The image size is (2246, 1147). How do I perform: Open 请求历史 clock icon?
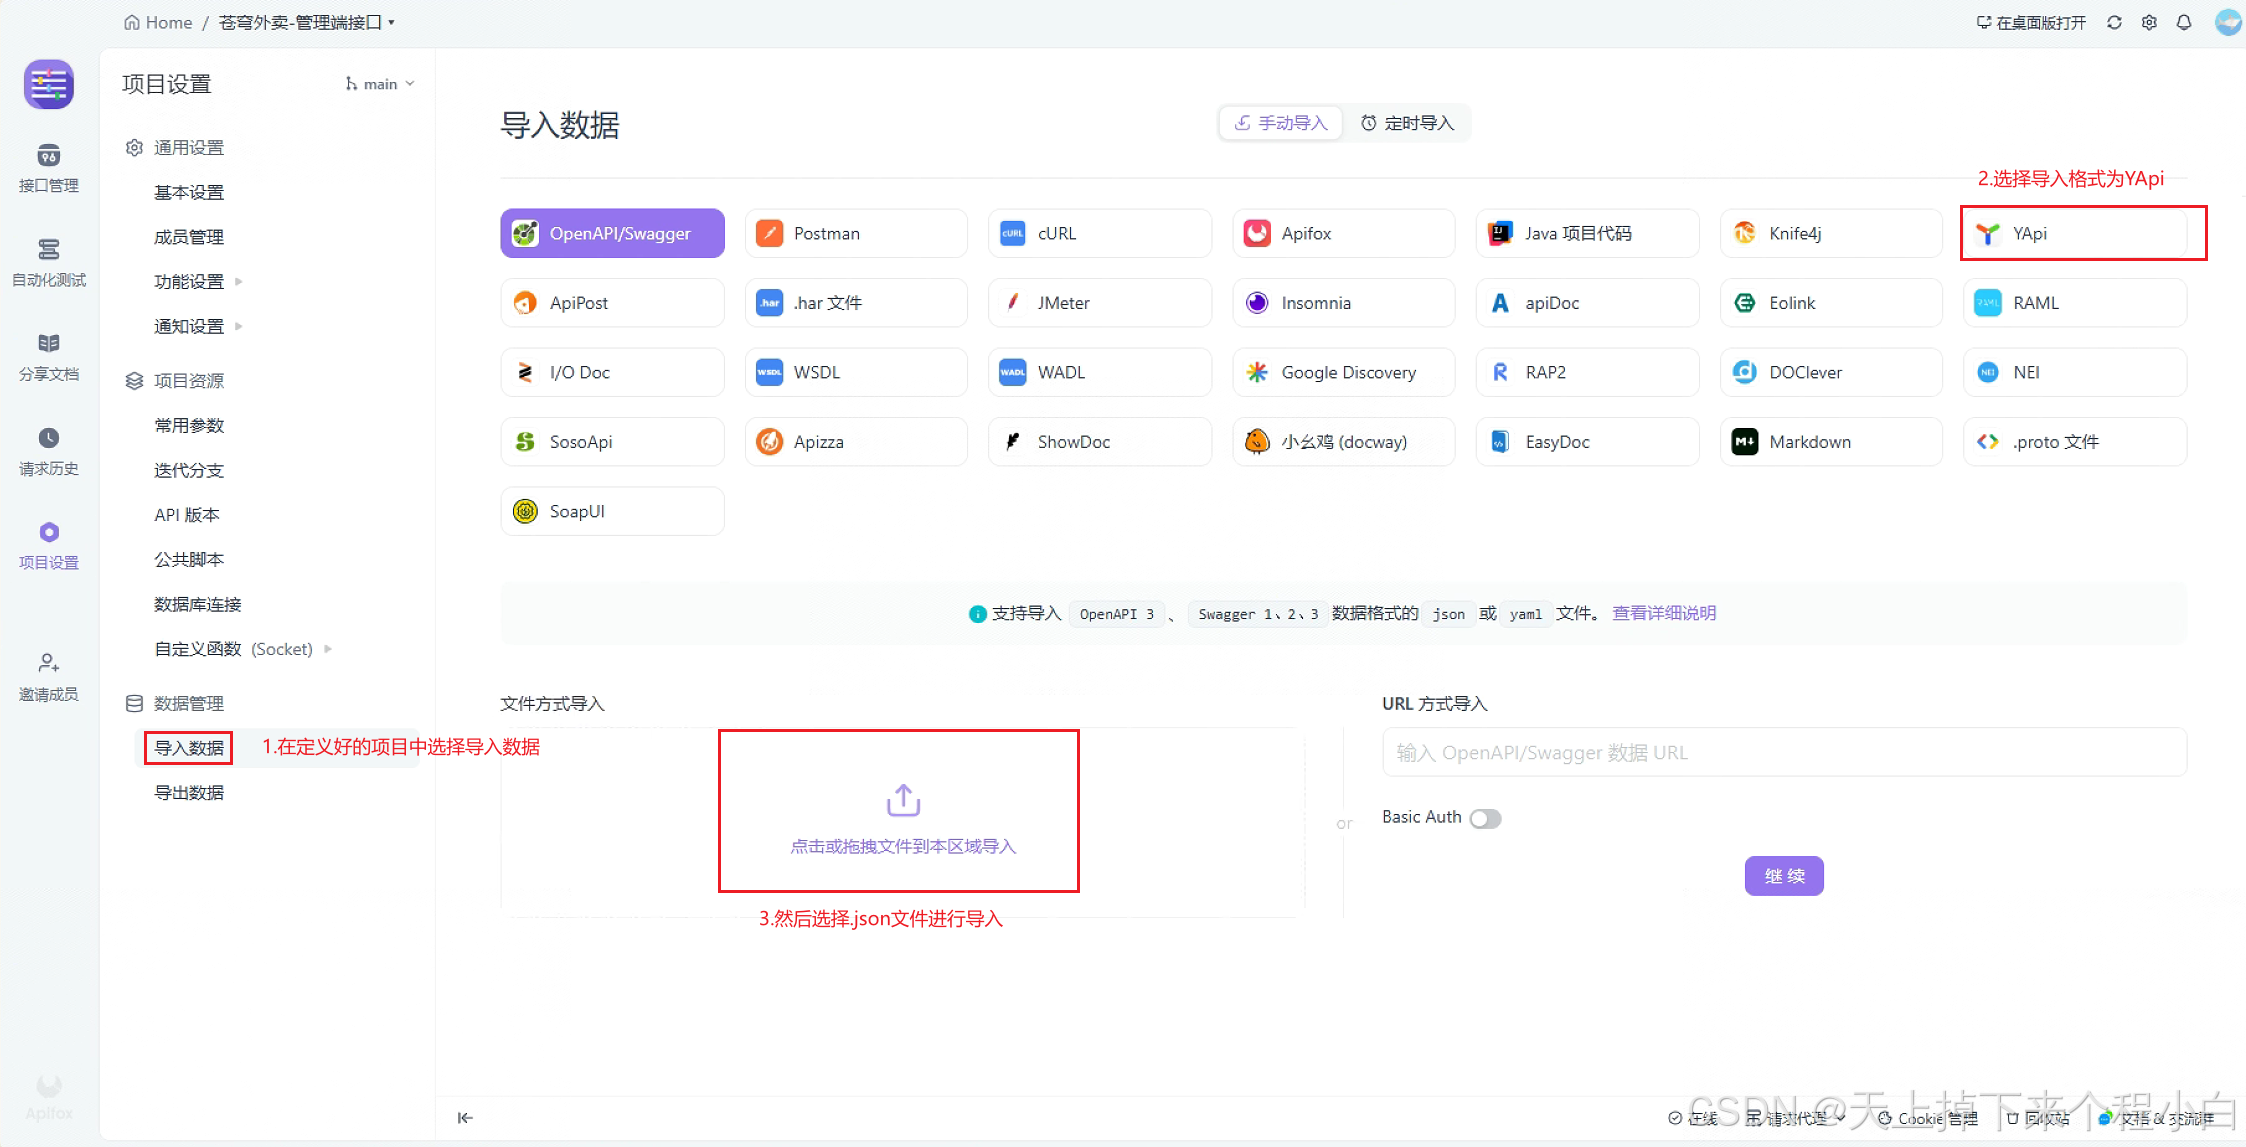pyautogui.click(x=48, y=439)
